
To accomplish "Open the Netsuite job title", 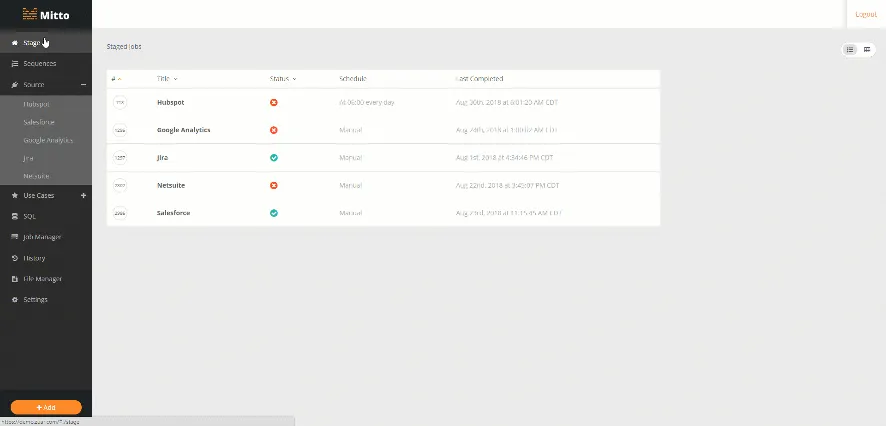I will coord(171,185).
